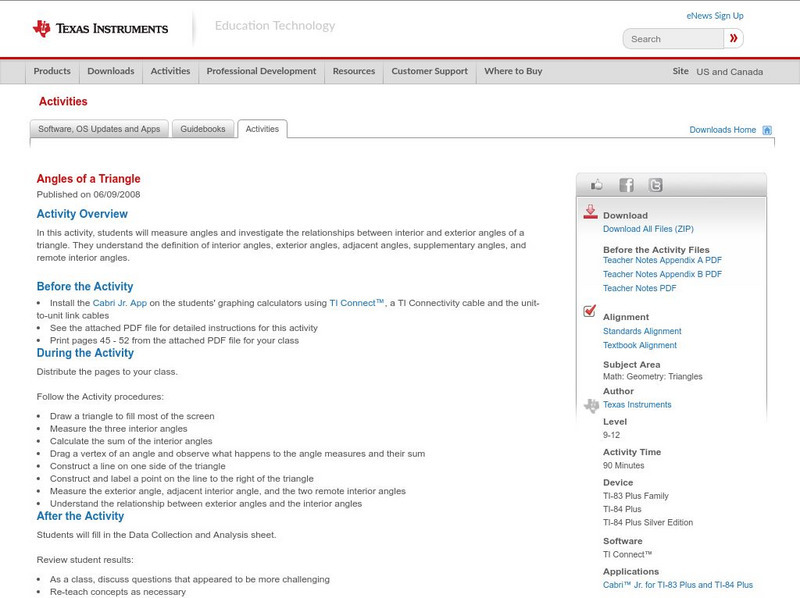Screen dimensions: 800x598
Task: Submit search with the red arrow button
Action: tap(733, 38)
